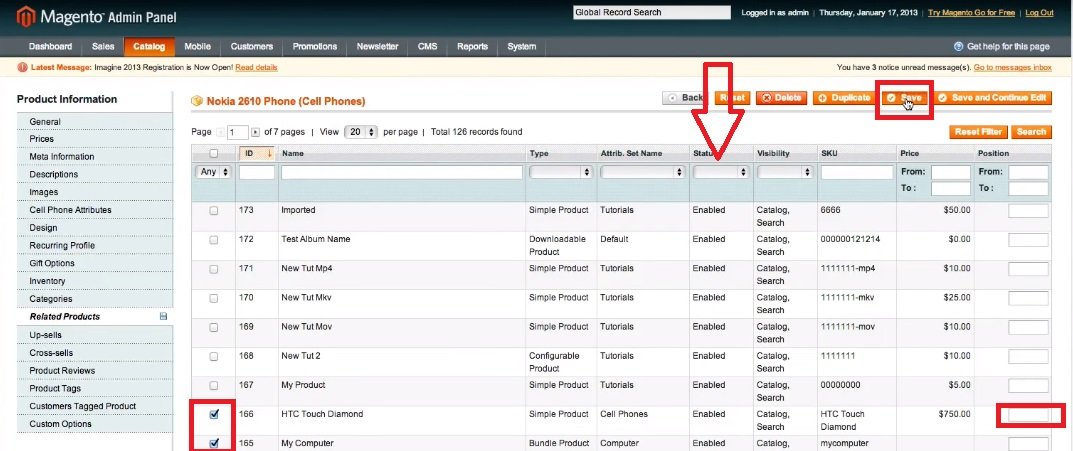Viewport: 1073px width, 451px height.
Task: Switch to the Images product tab
Action: pos(95,192)
